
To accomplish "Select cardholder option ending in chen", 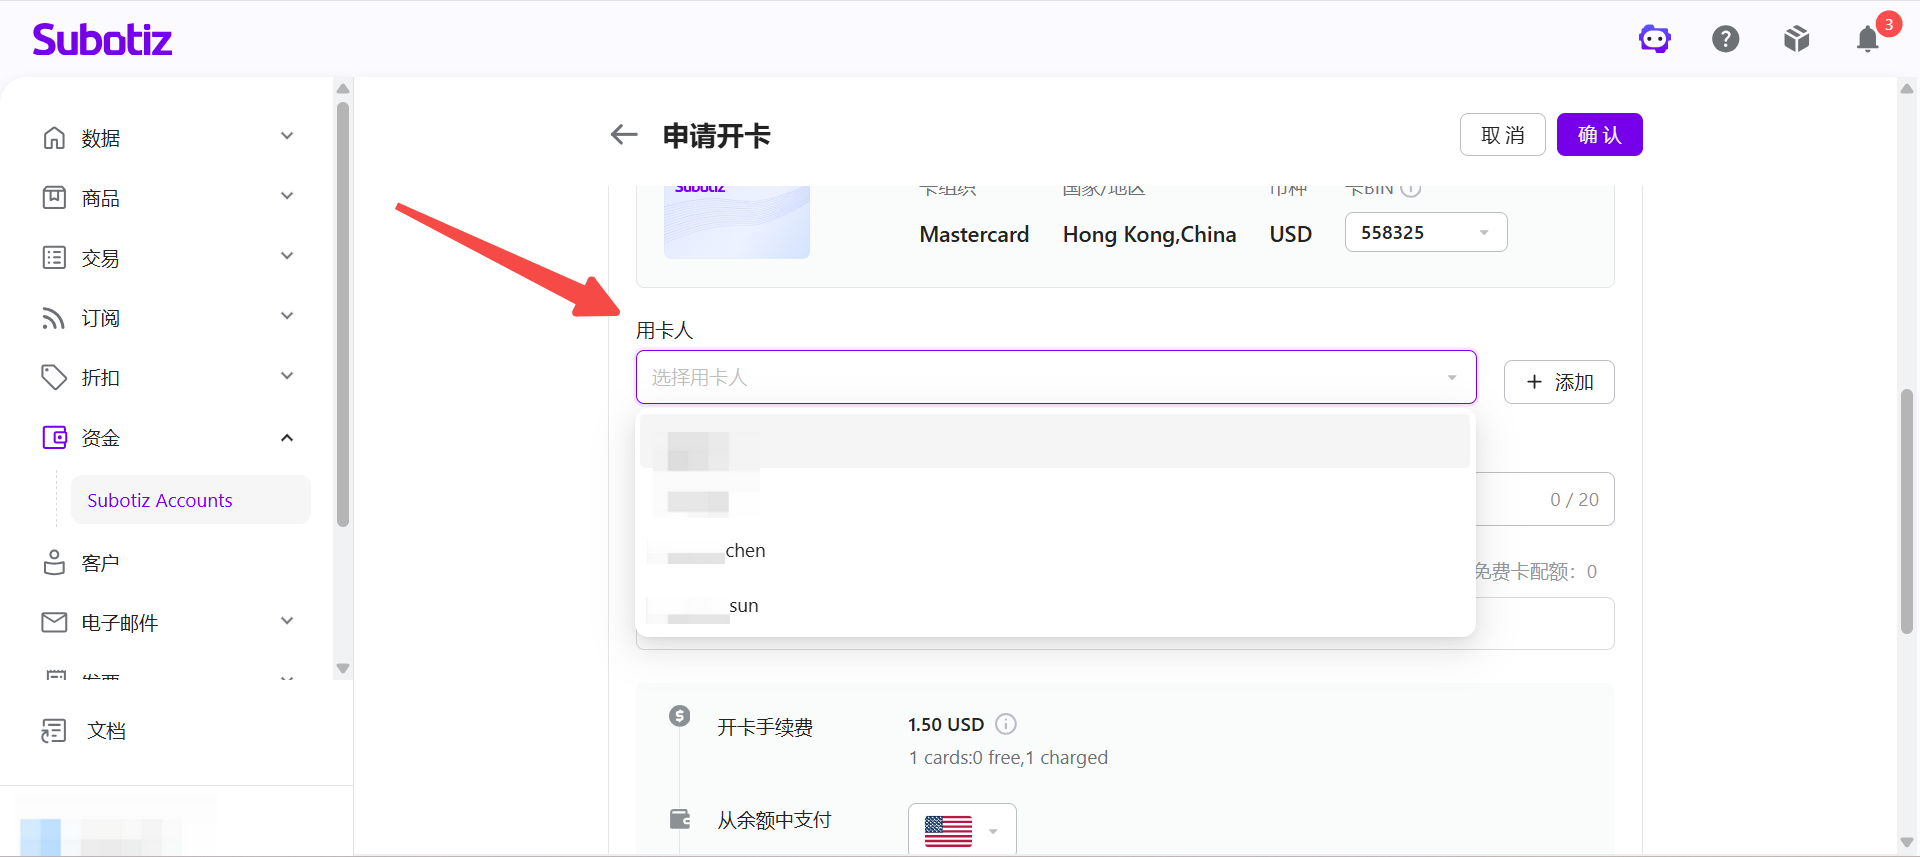I will (x=1056, y=550).
